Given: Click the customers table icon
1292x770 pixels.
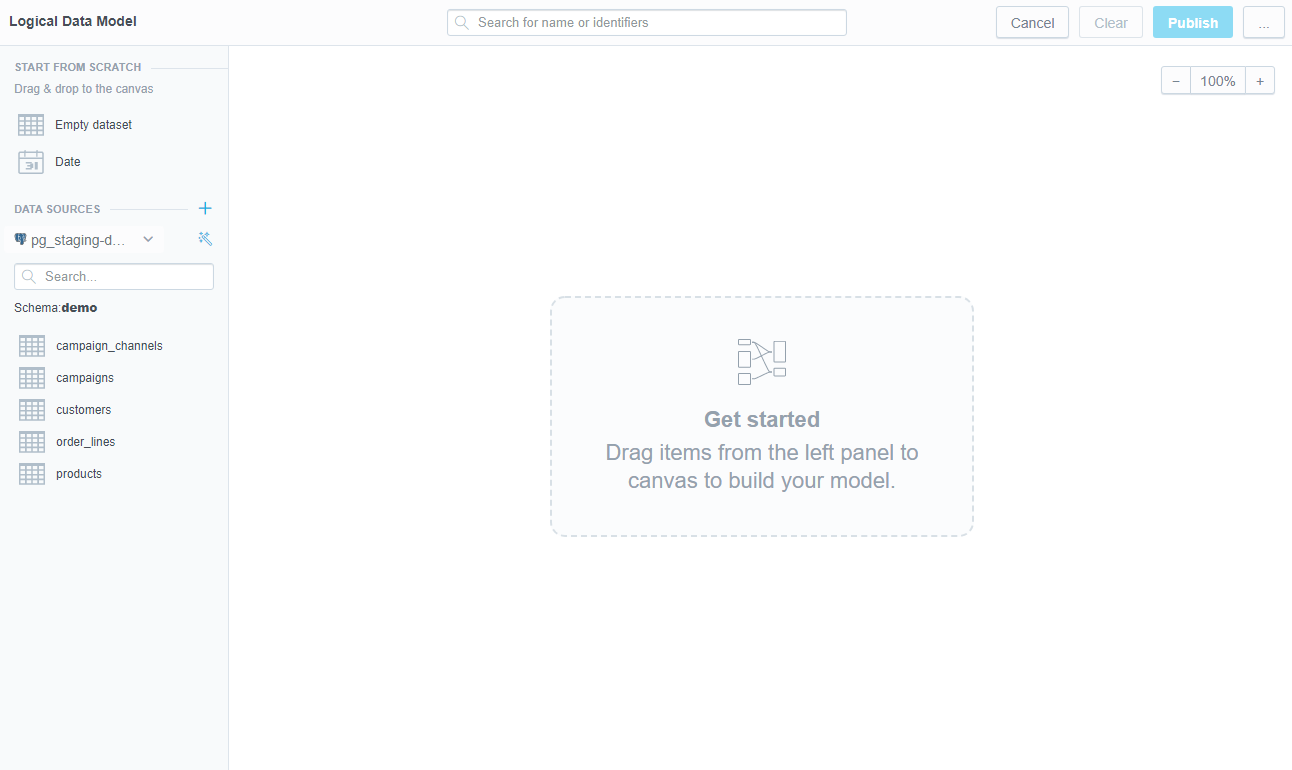Looking at the screenshot, I should point(32,410).
